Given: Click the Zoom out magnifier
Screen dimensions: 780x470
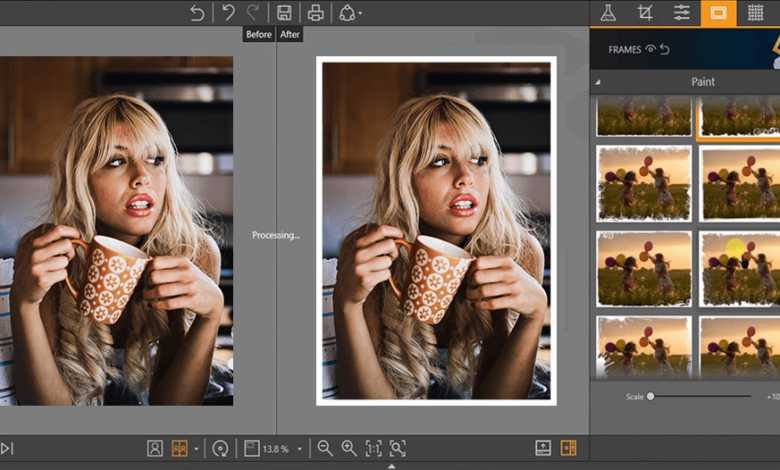Looking at the screenshot, I should coord(325,449).
